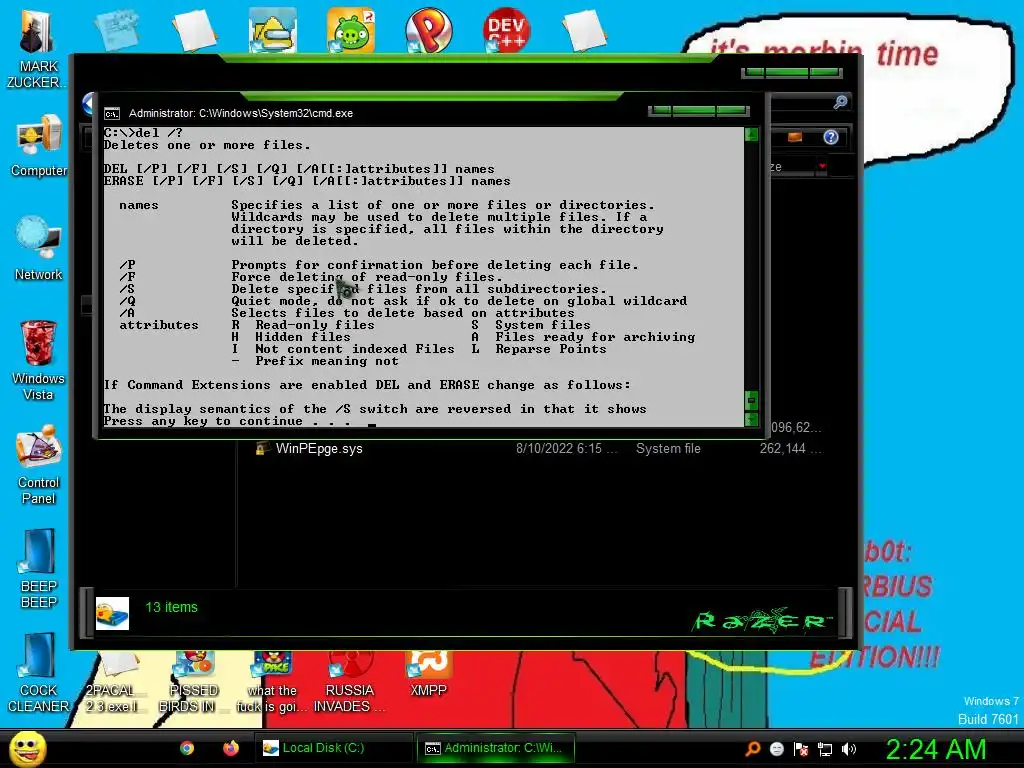Open the Computer desktop icon
The image size is (1024, 768).
pyautogui.click(x=39, y=145)
